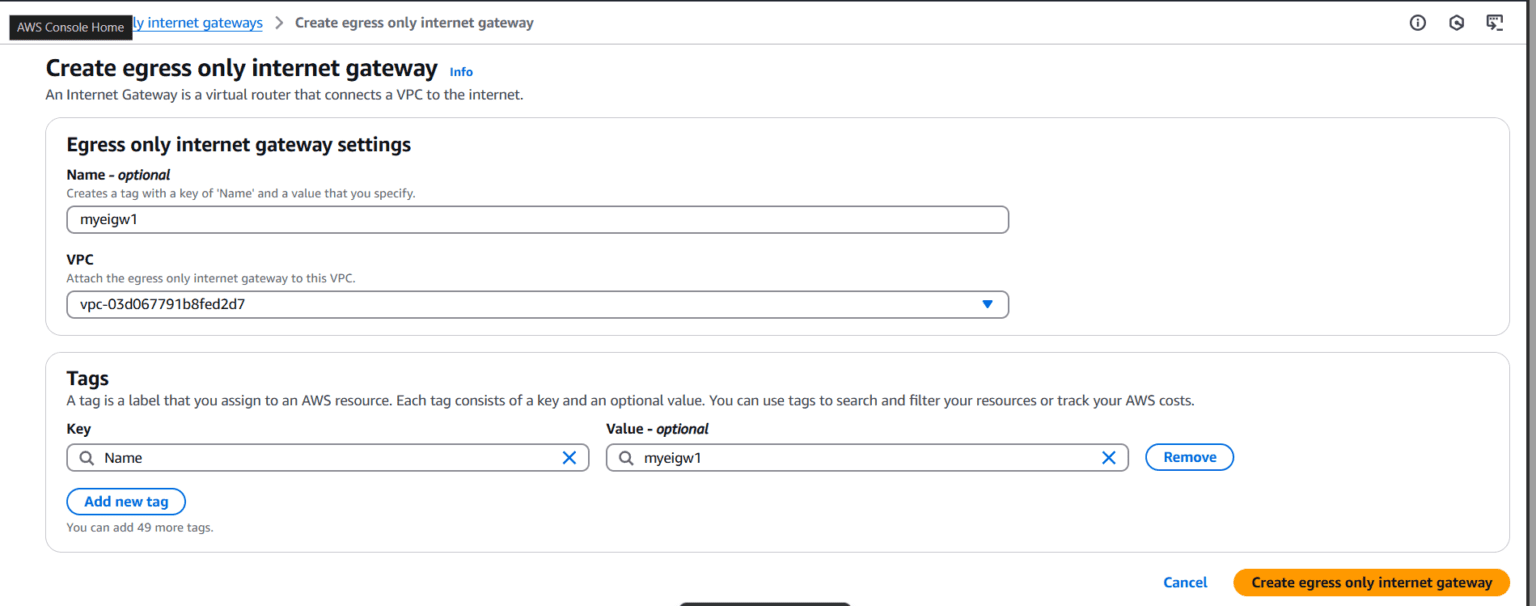Image resolution: width=1536 pixels, height=606 pixels.
Task: Open the Info link beside the page title
Action: tap(461, 71)
